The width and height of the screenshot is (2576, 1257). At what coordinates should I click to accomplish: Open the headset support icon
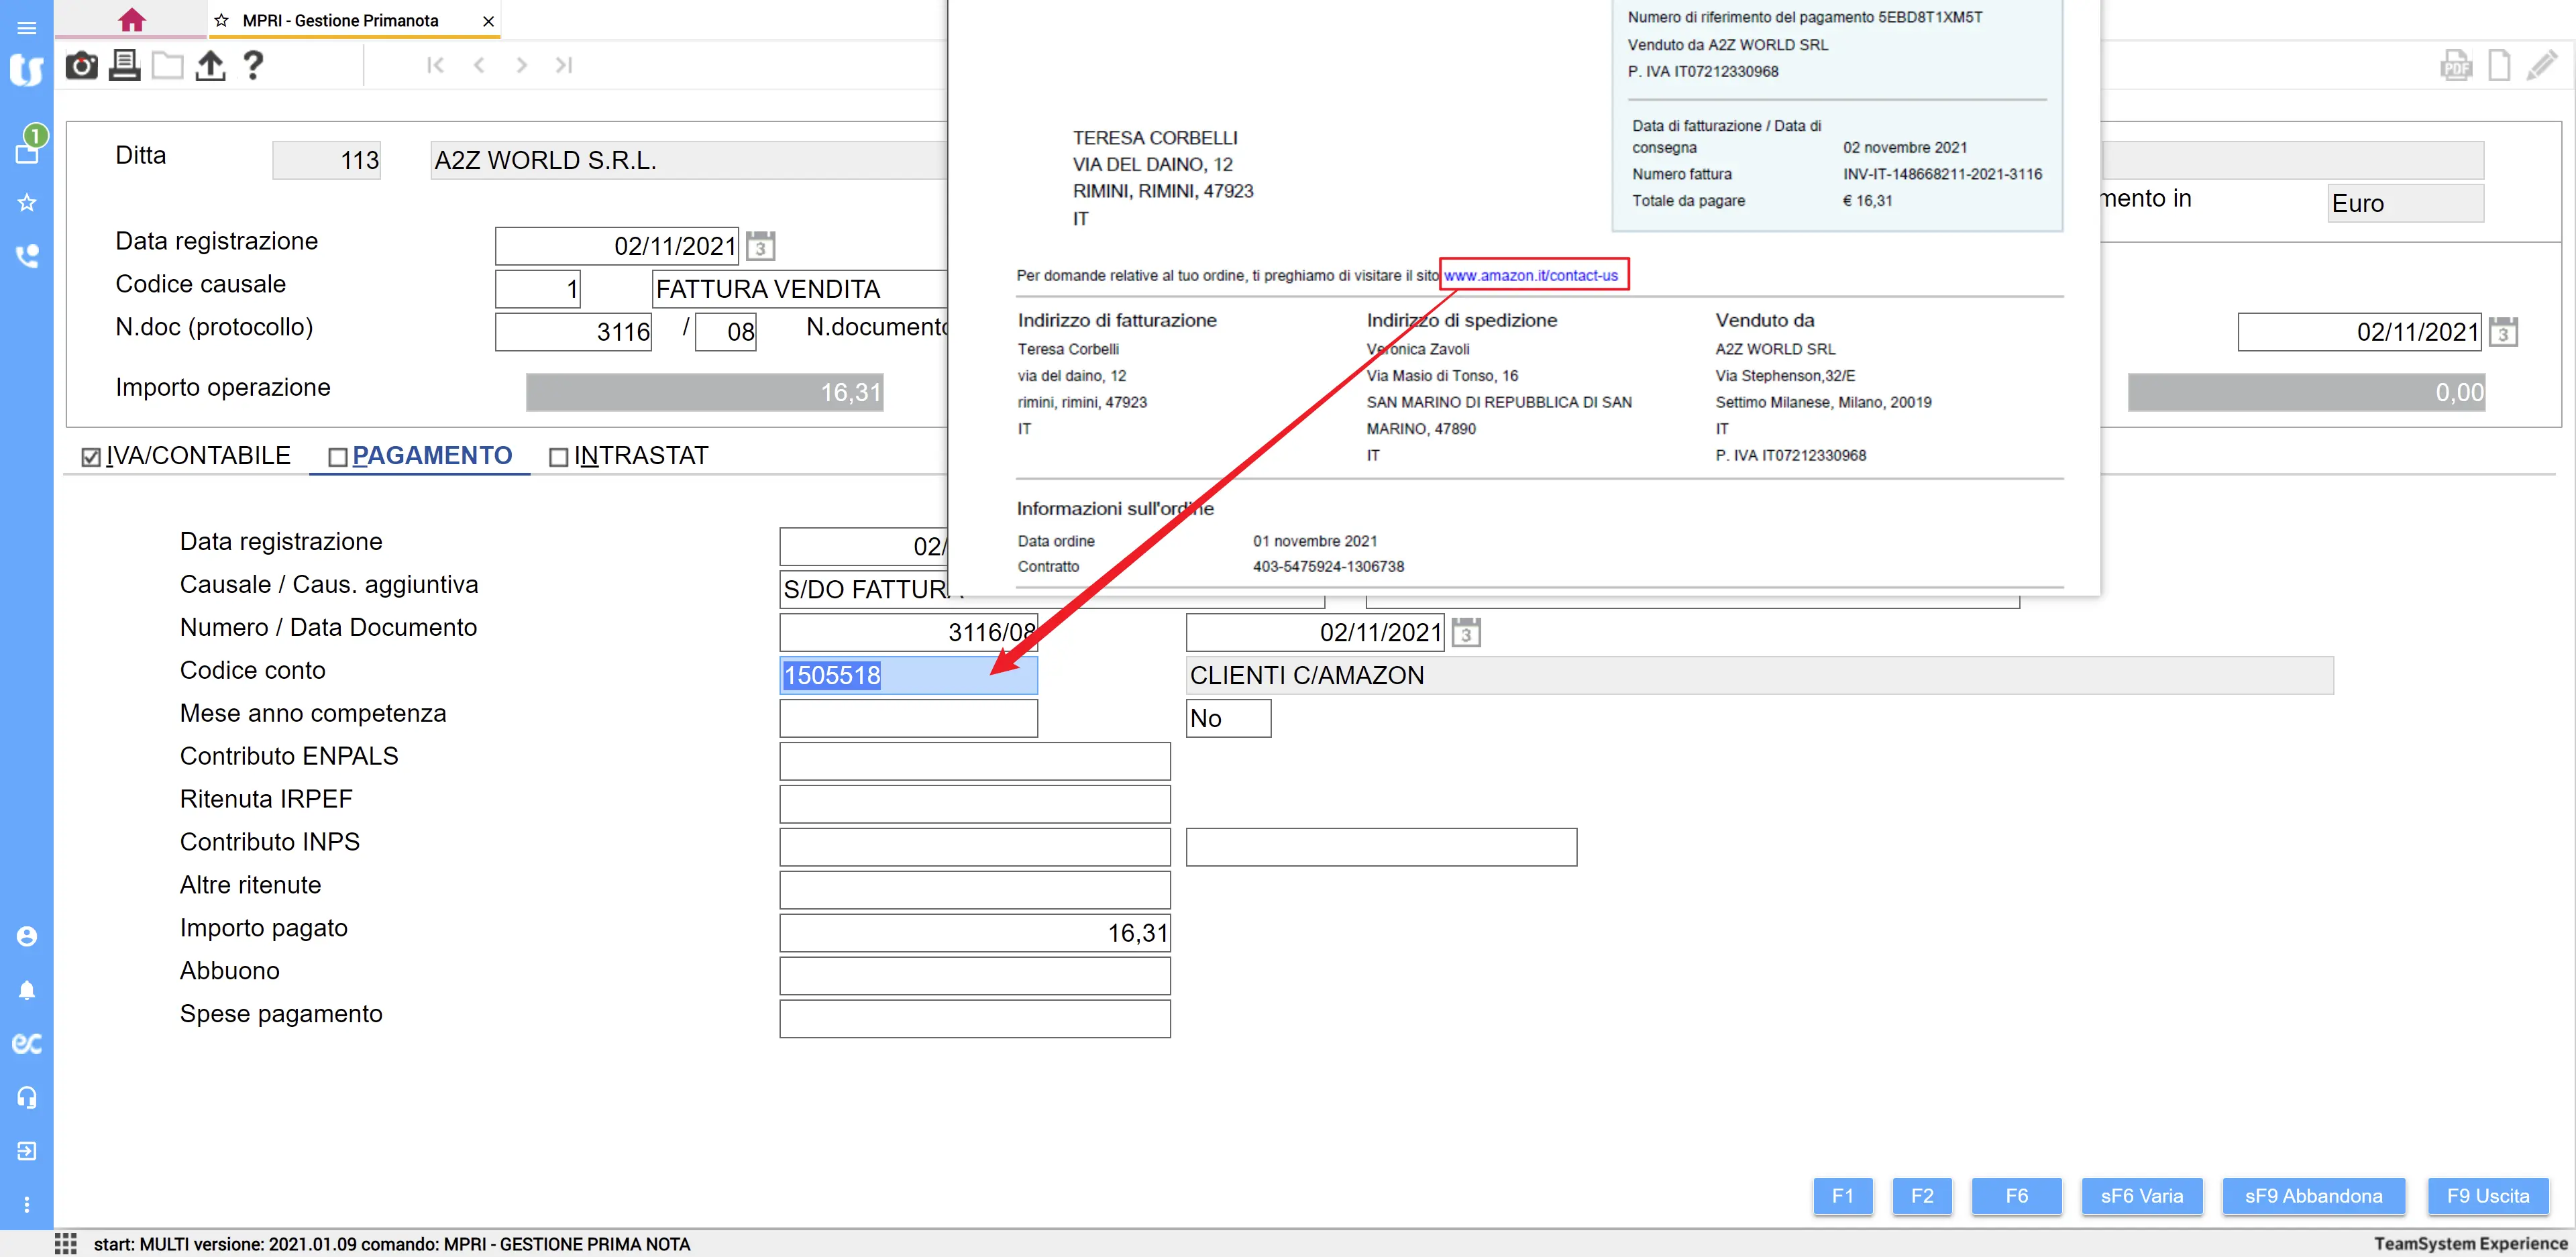coord(27,1097)
